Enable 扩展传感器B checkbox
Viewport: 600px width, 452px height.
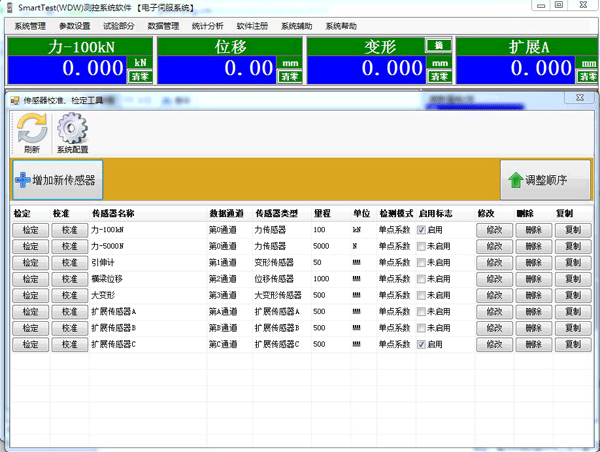coord(421,328)
